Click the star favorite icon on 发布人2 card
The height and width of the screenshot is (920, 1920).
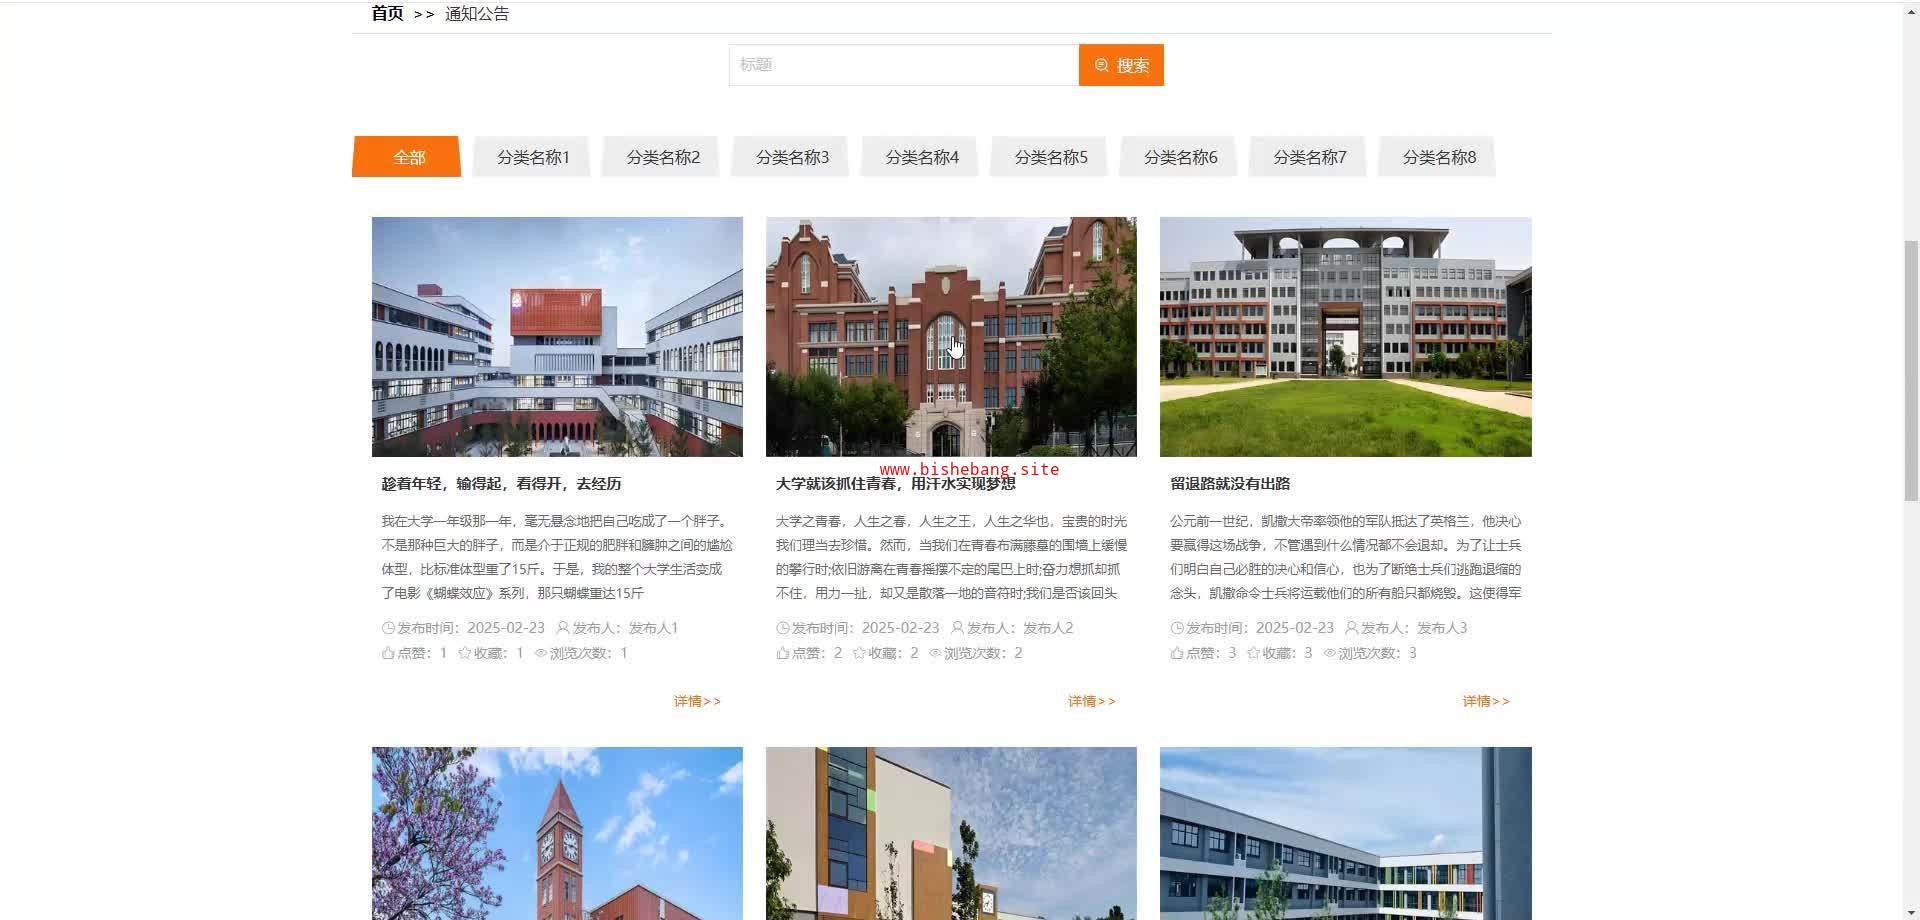tap(859, 653)
